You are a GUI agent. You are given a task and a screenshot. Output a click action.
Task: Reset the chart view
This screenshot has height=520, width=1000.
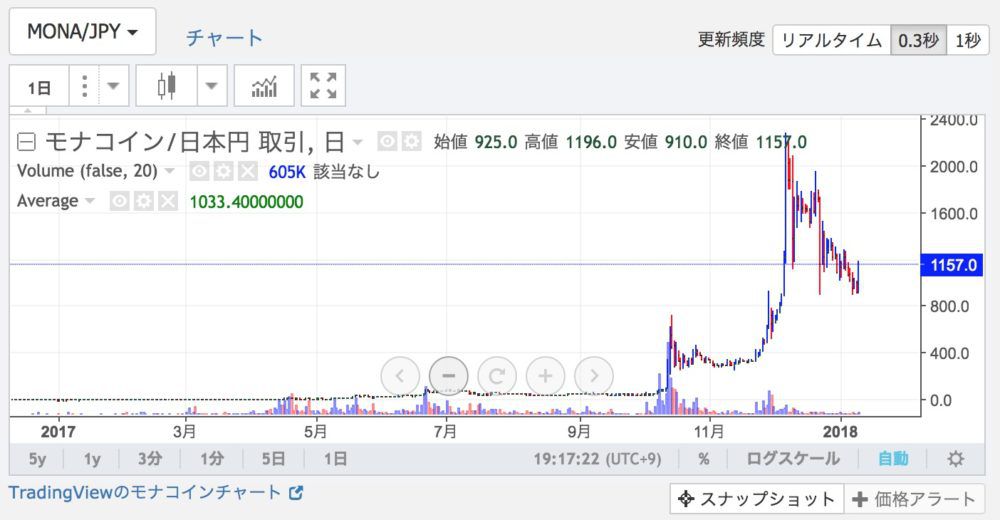click(x=497, y=376)
